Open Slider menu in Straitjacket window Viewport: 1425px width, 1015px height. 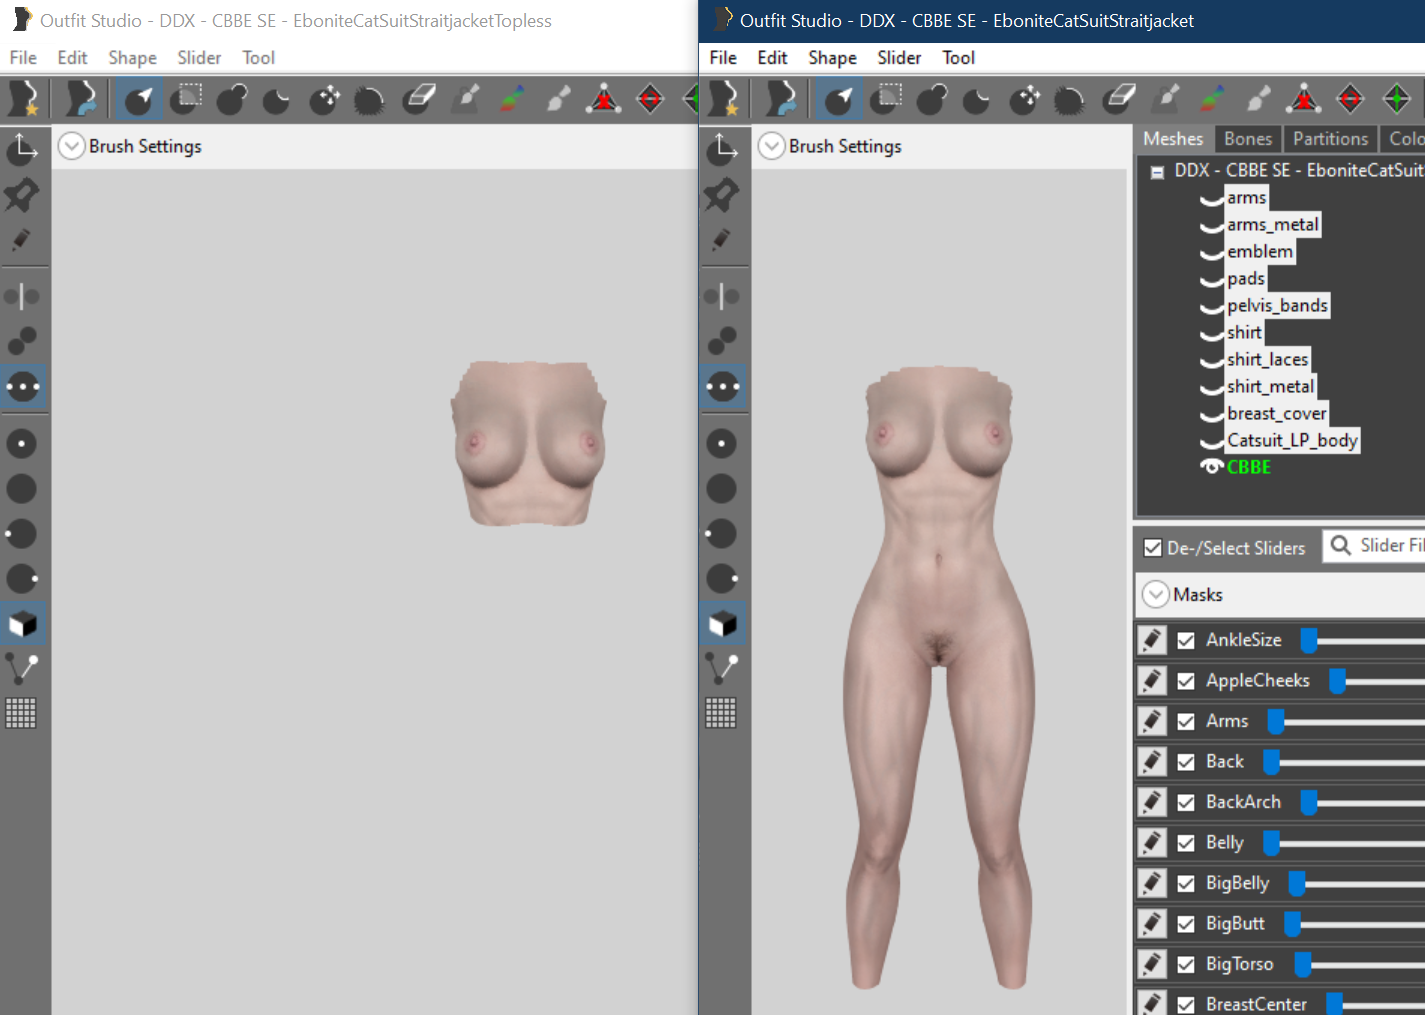tap(899, 58)
